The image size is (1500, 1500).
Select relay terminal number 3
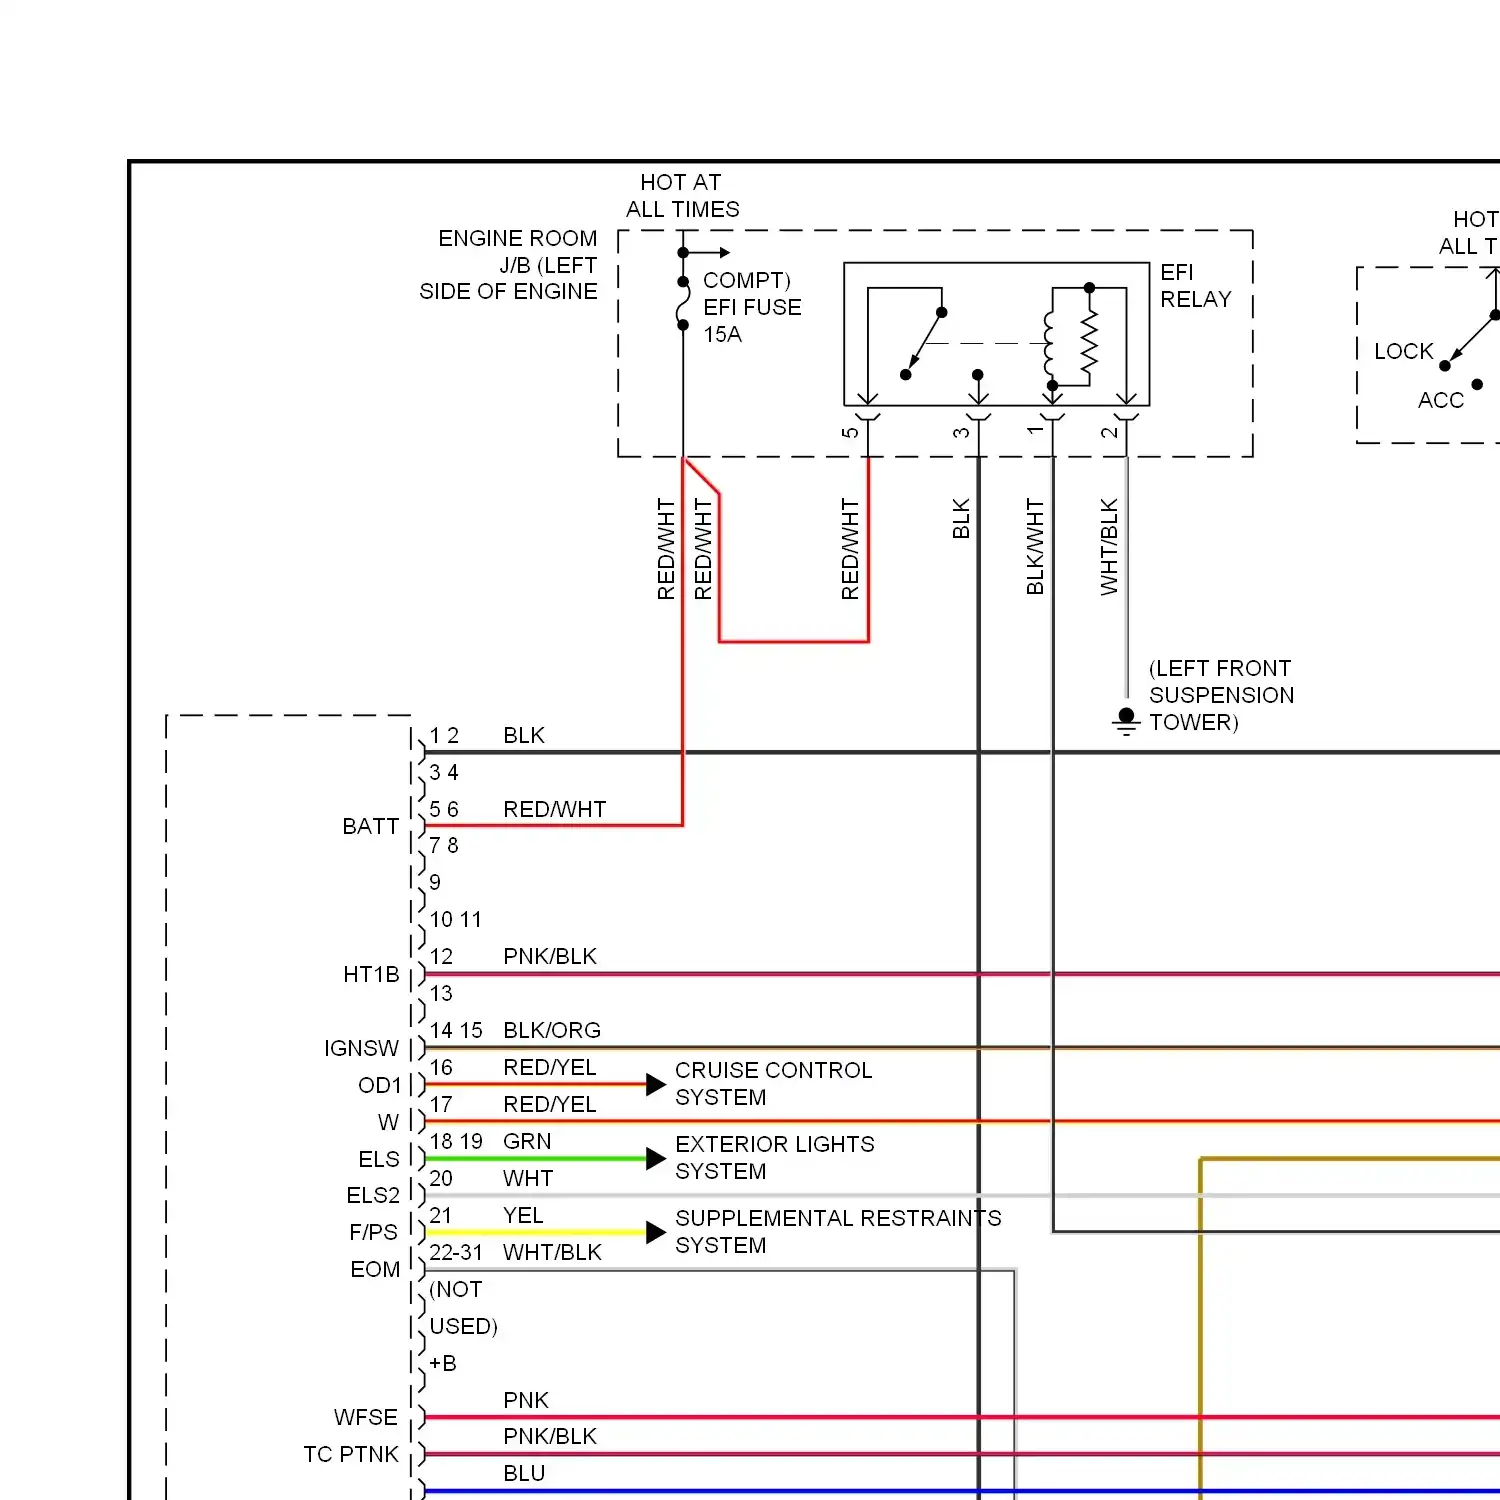point(960,432)
